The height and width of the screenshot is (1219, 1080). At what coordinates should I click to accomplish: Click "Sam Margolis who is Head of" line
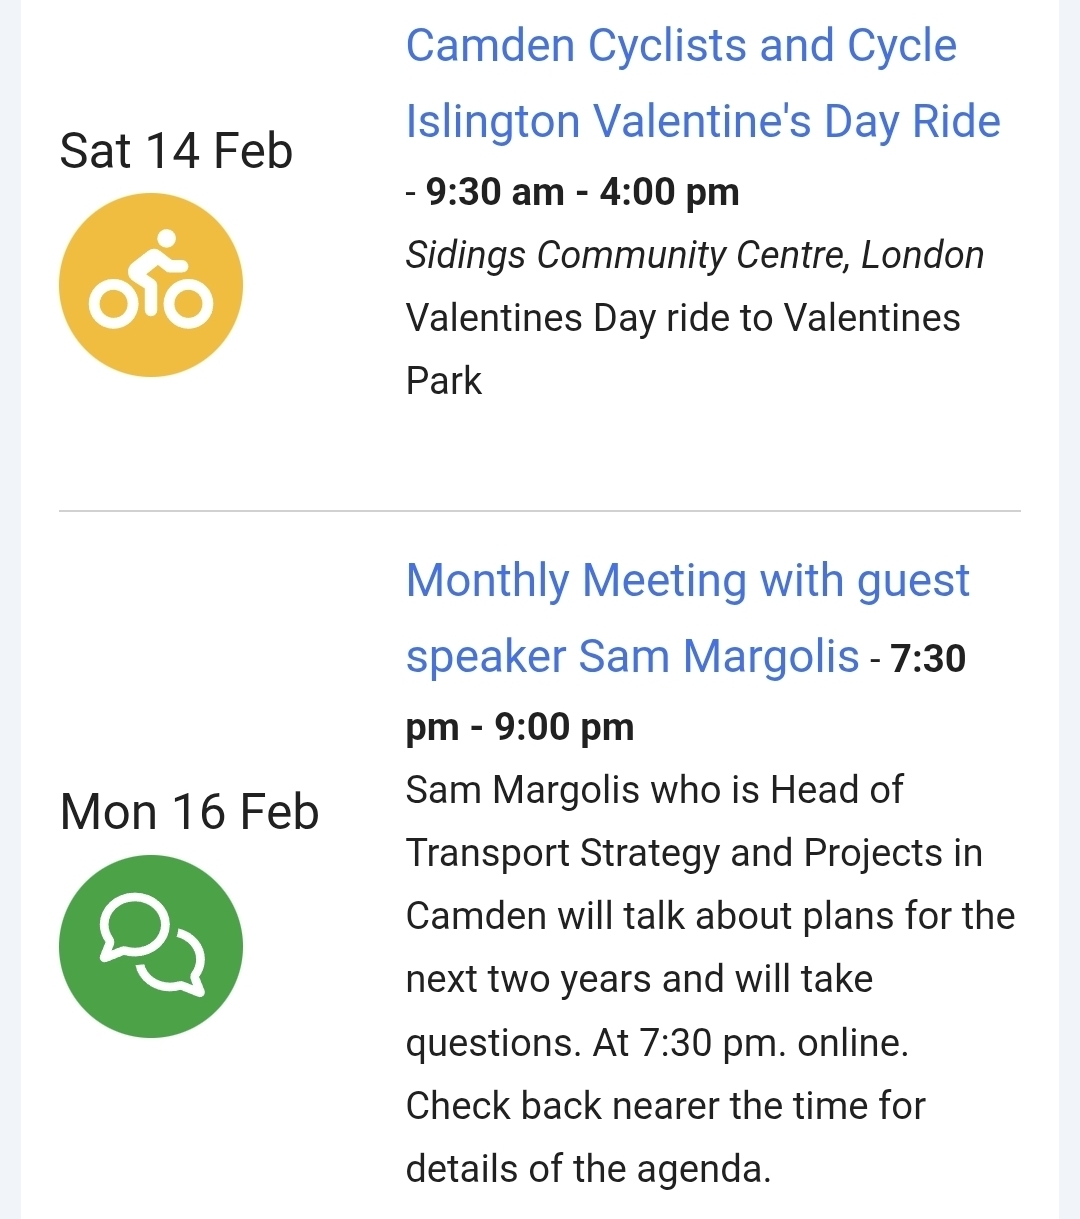coord(654,790)
